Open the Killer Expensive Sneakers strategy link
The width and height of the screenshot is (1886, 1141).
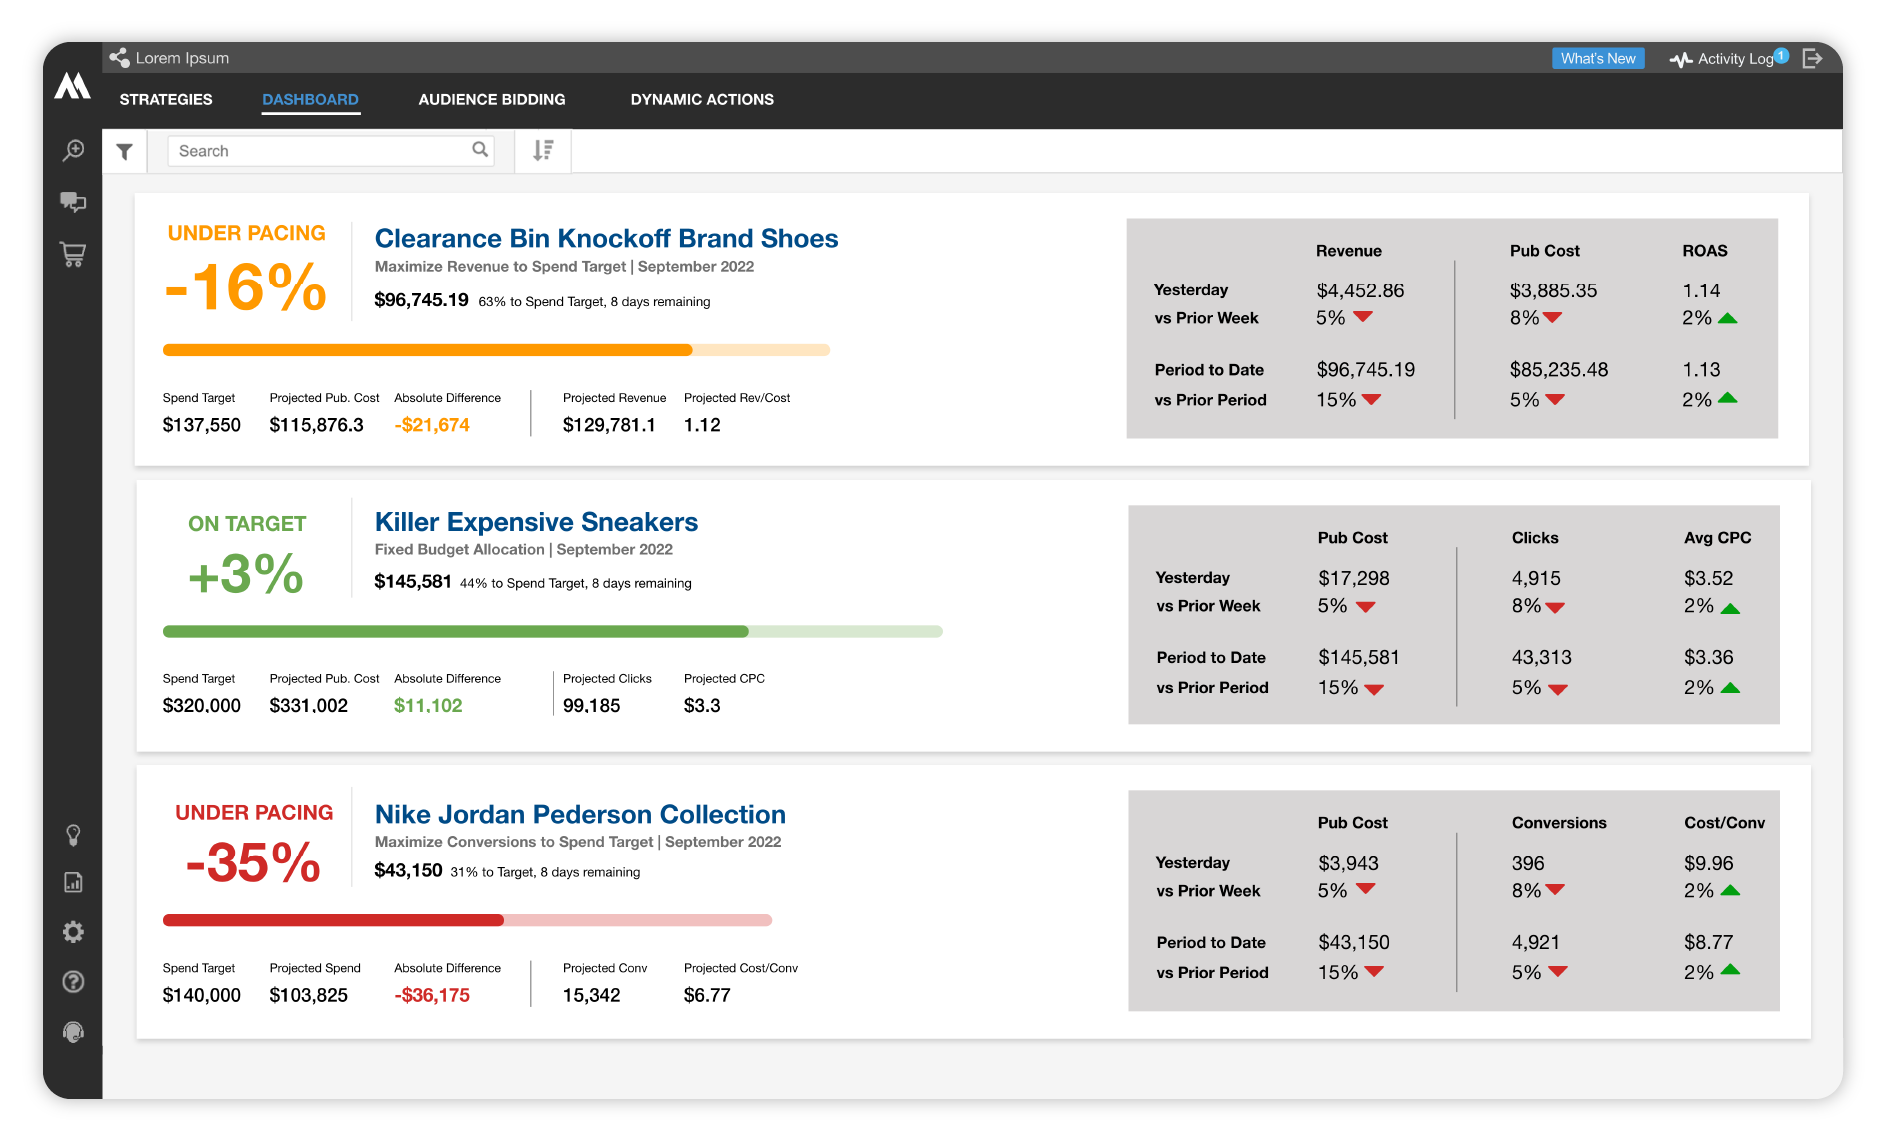(536, 521)
